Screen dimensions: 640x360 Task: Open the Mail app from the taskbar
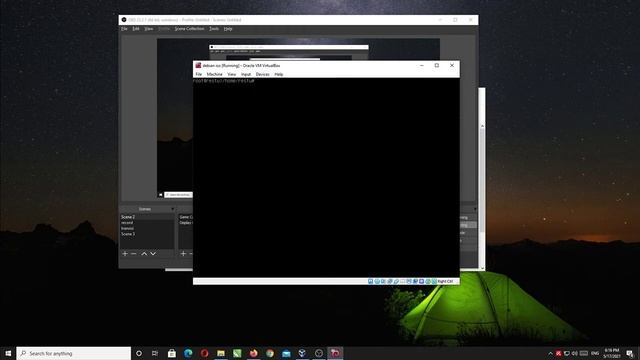[x=286, y=353]
